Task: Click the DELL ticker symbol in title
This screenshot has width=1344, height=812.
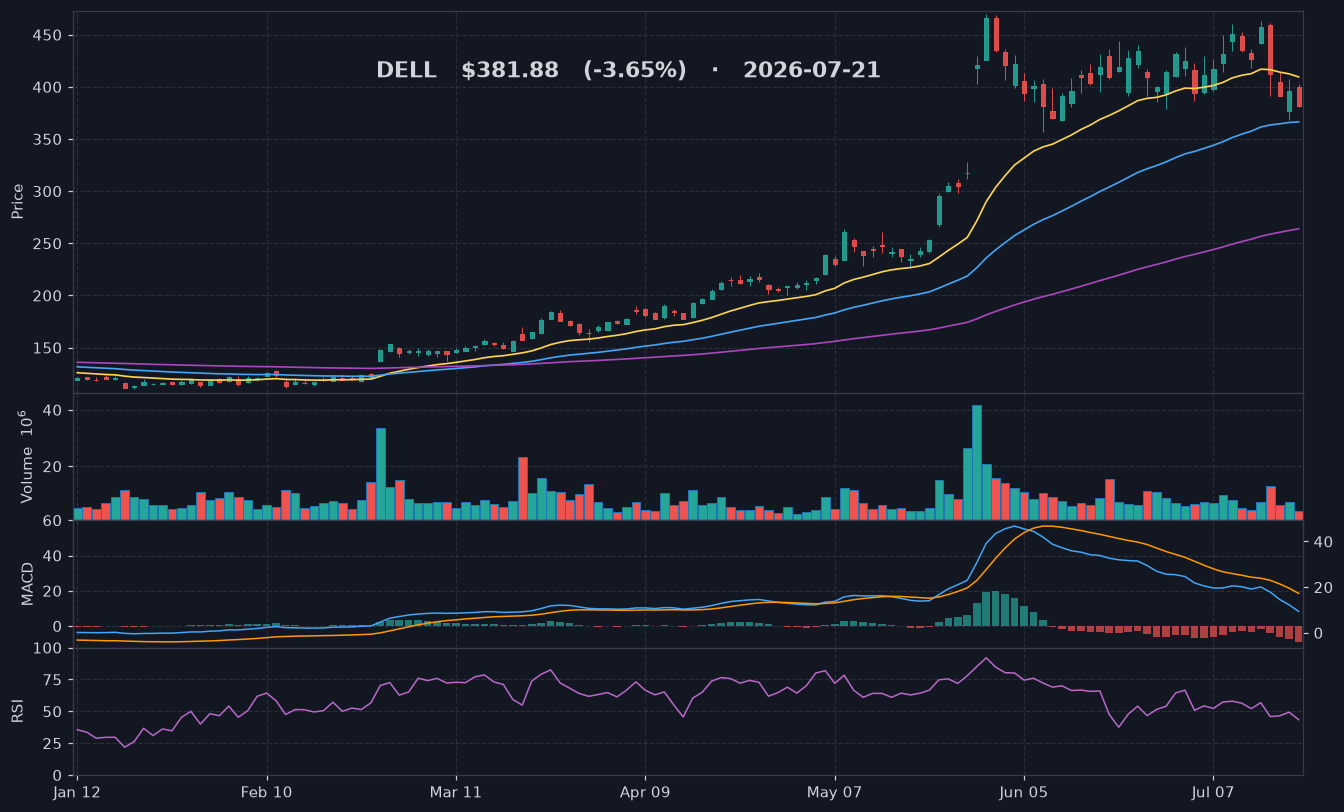Action: pos(406,71)
